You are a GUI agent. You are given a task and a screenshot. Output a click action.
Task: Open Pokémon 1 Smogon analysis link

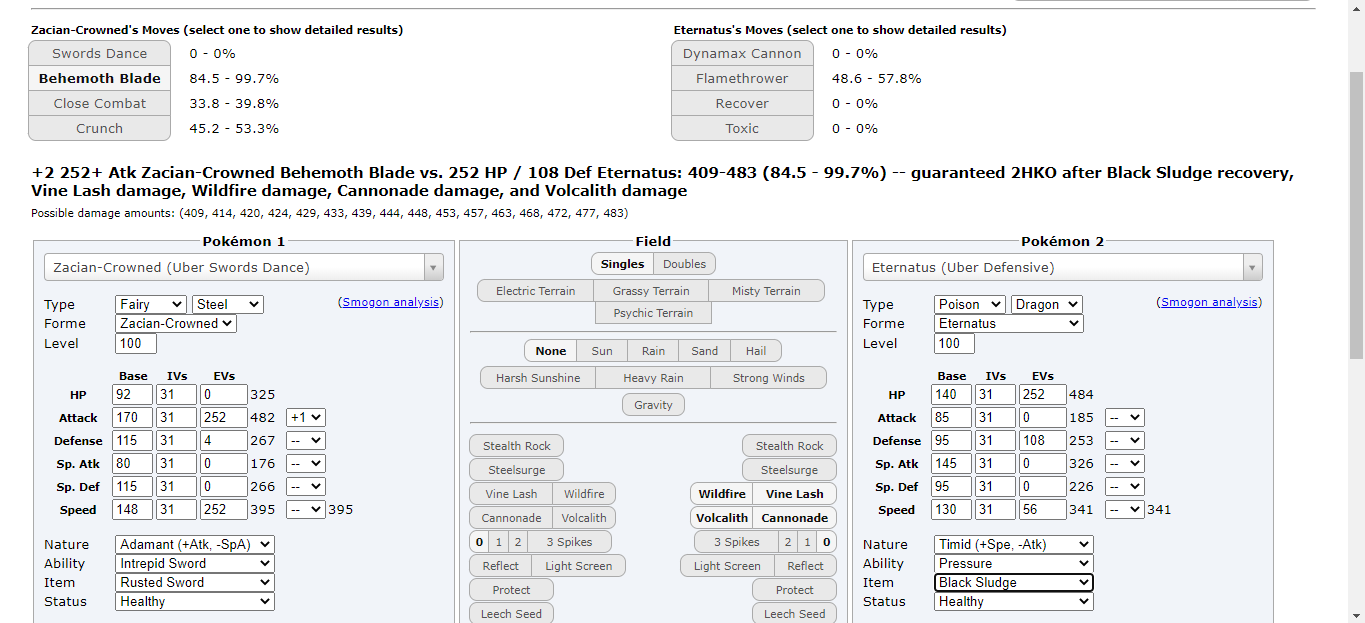pyautogui.click(x=392, y=302)
